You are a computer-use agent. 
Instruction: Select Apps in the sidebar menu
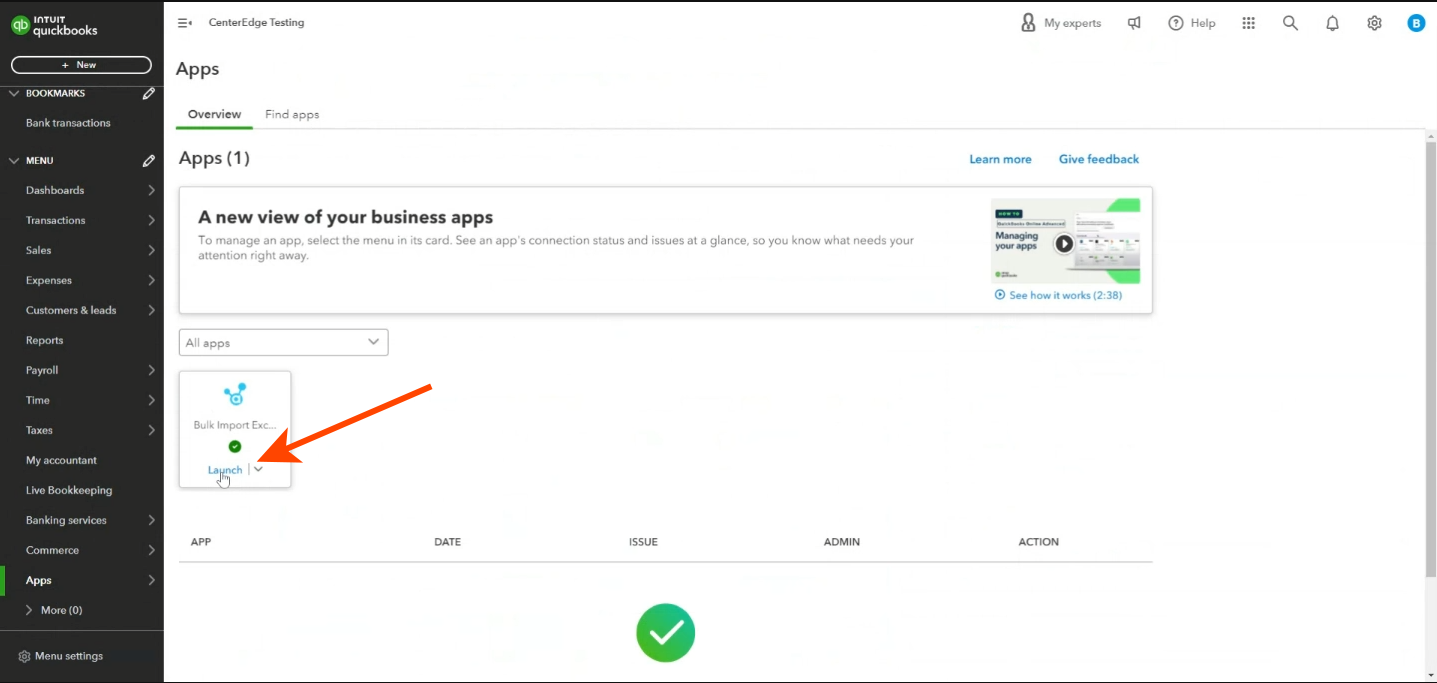pyautogui.click(x=39, y=580)
